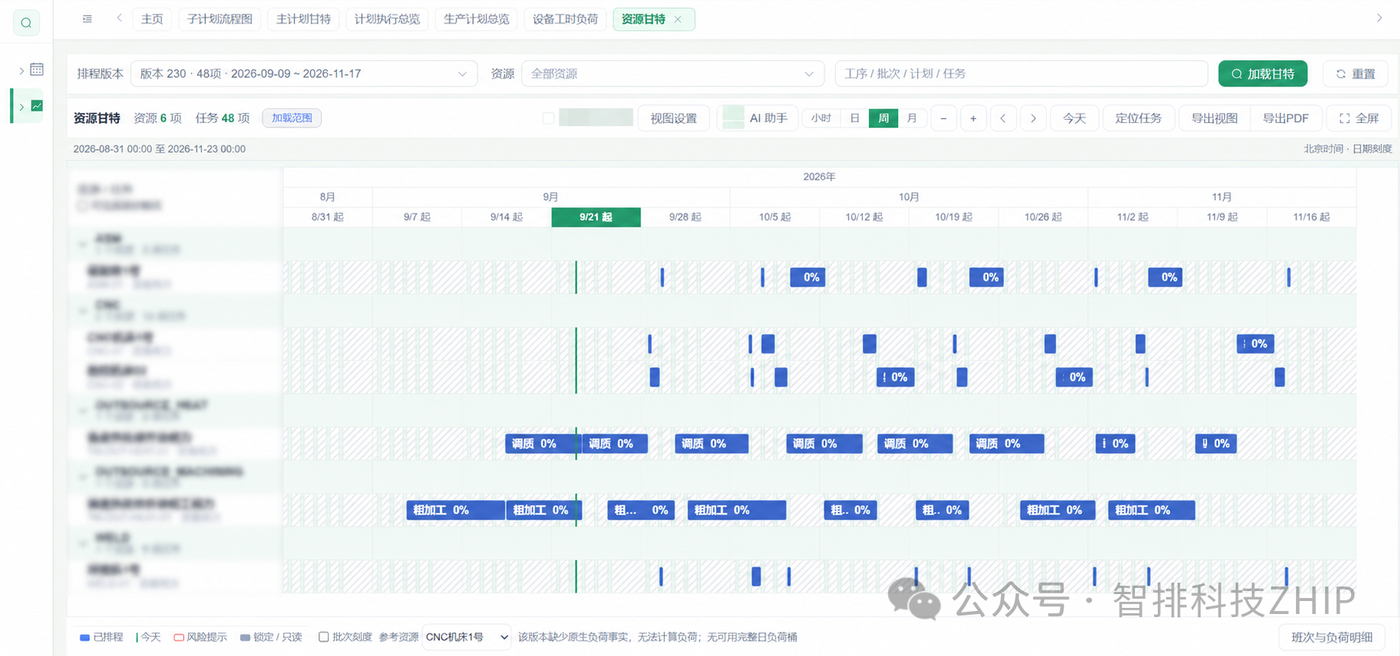
Task: Click the 锁定 / 只读 gray legend swatch
Action: [x=245, y=637]
